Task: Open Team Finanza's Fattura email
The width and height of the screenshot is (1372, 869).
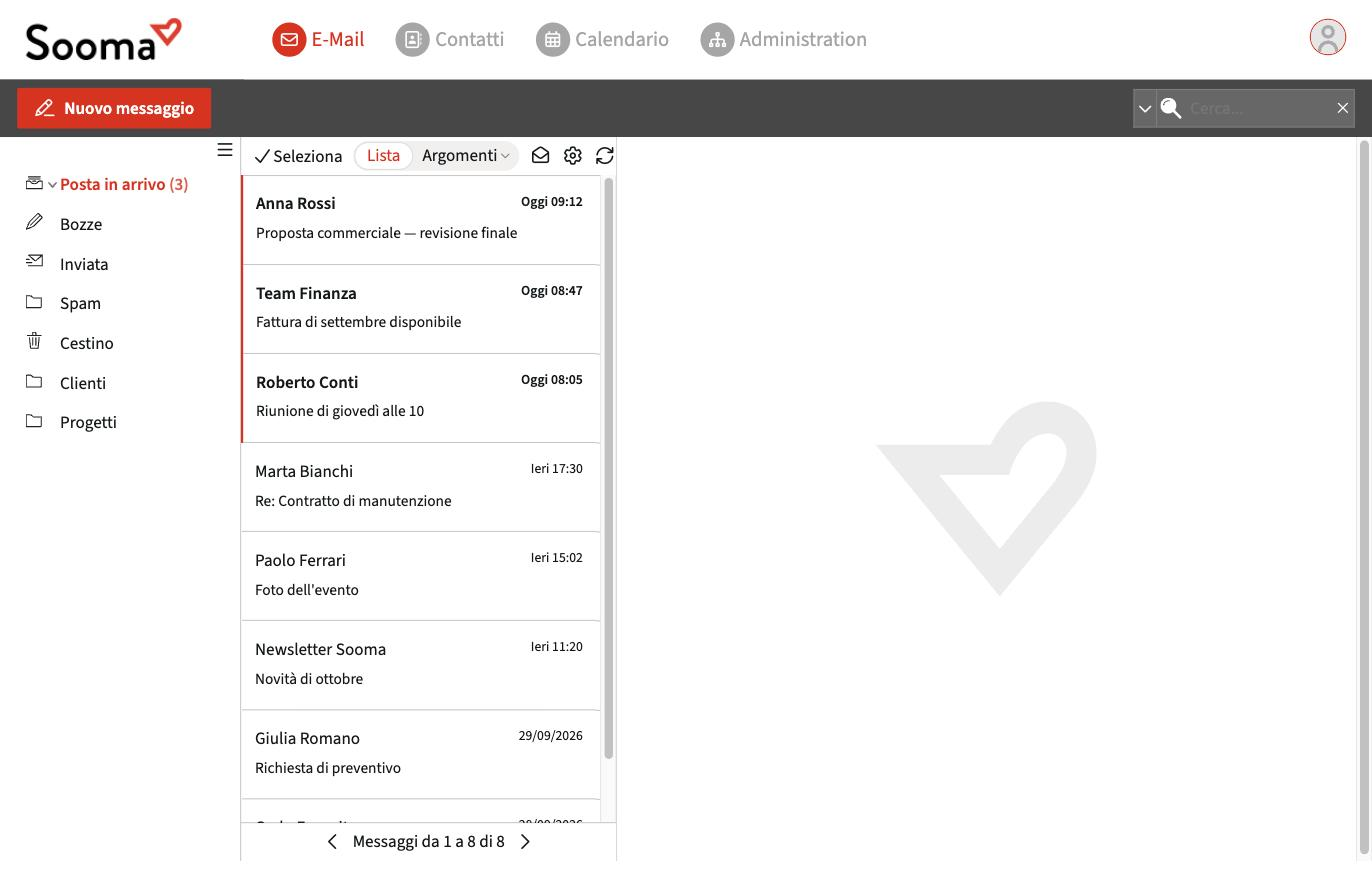Action: (421, 309)
